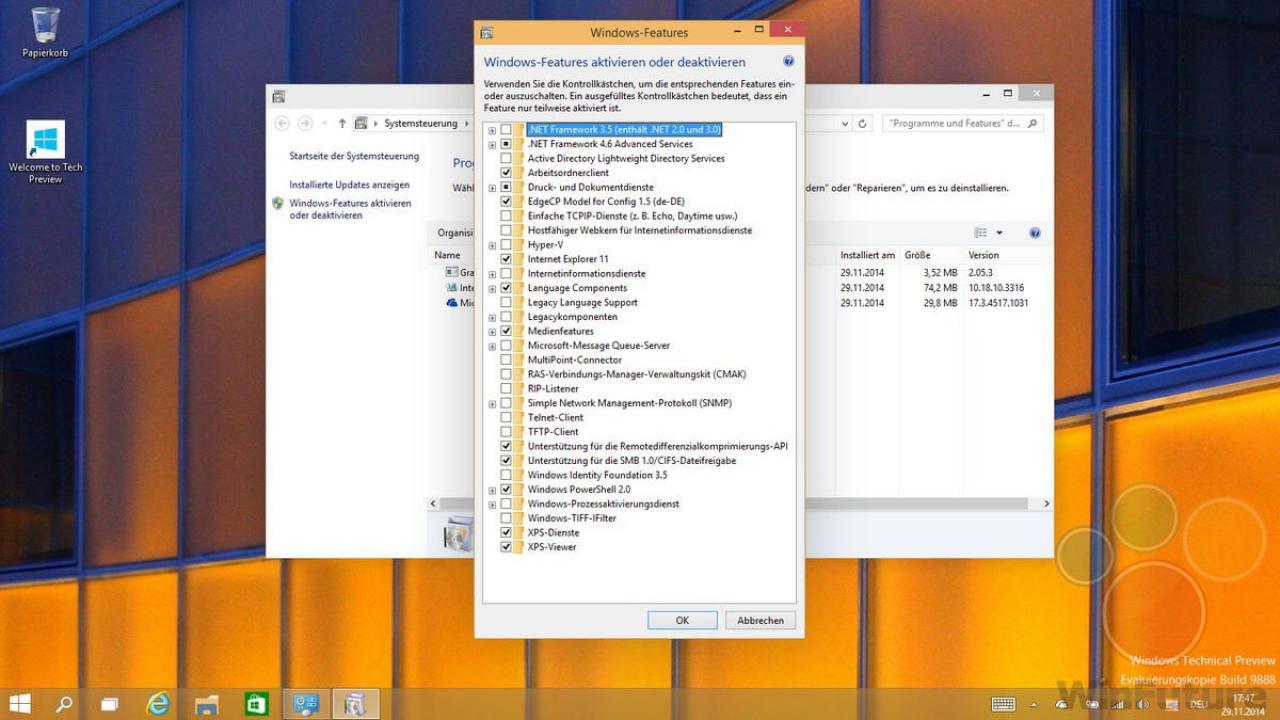Click left scroll arrow in Programme list

pyautogui.click(x=432, y=504)
